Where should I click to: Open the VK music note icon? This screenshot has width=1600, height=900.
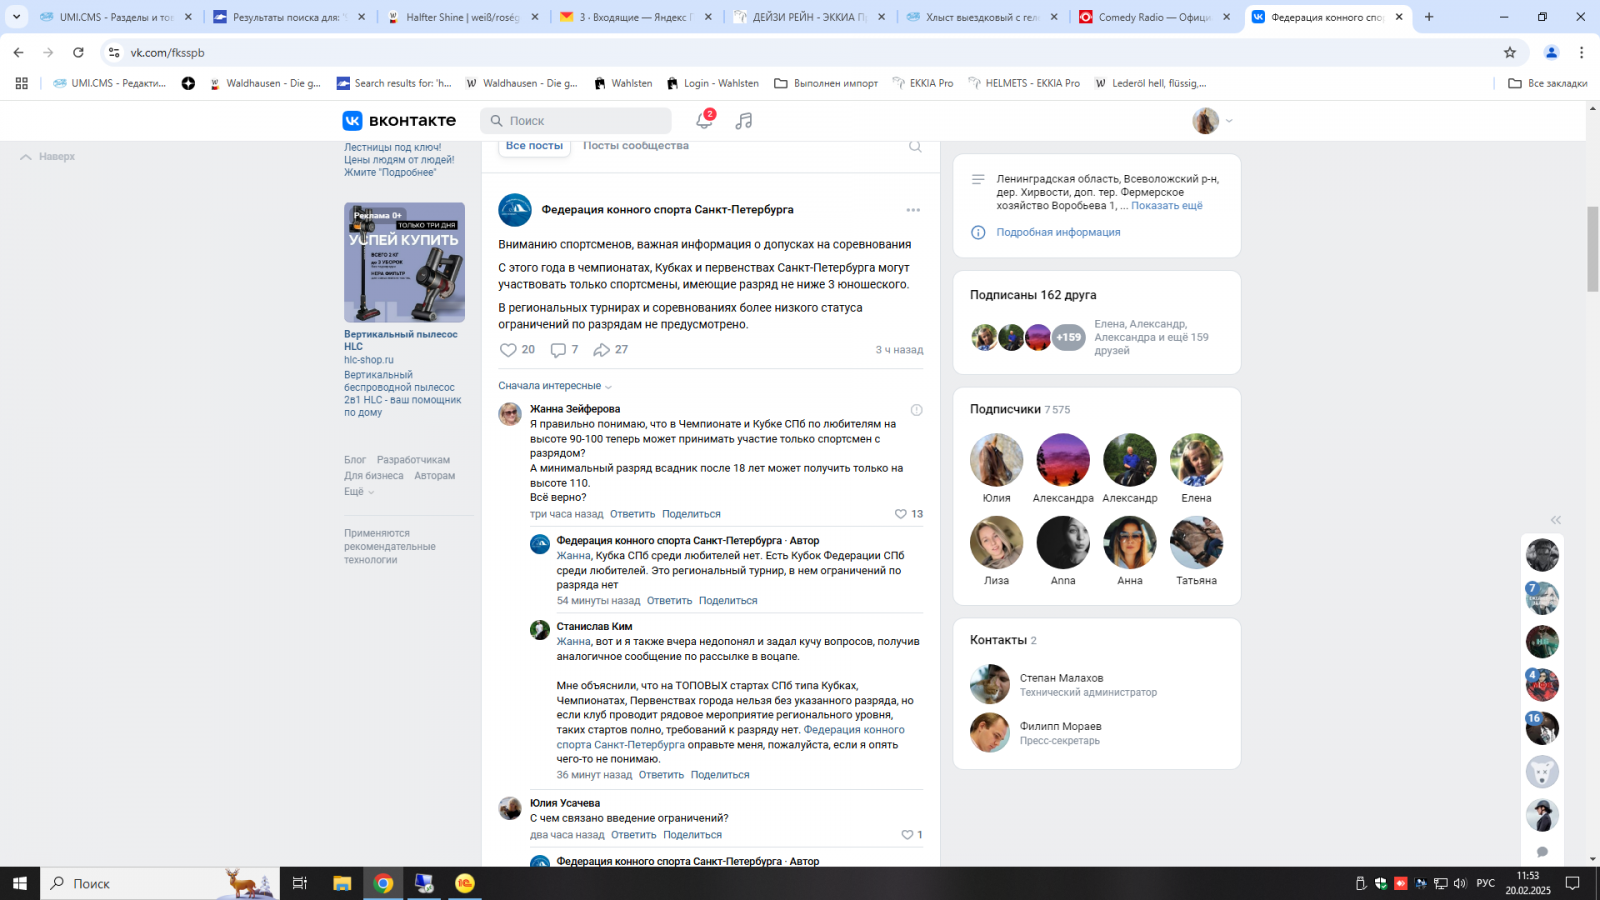744,120
